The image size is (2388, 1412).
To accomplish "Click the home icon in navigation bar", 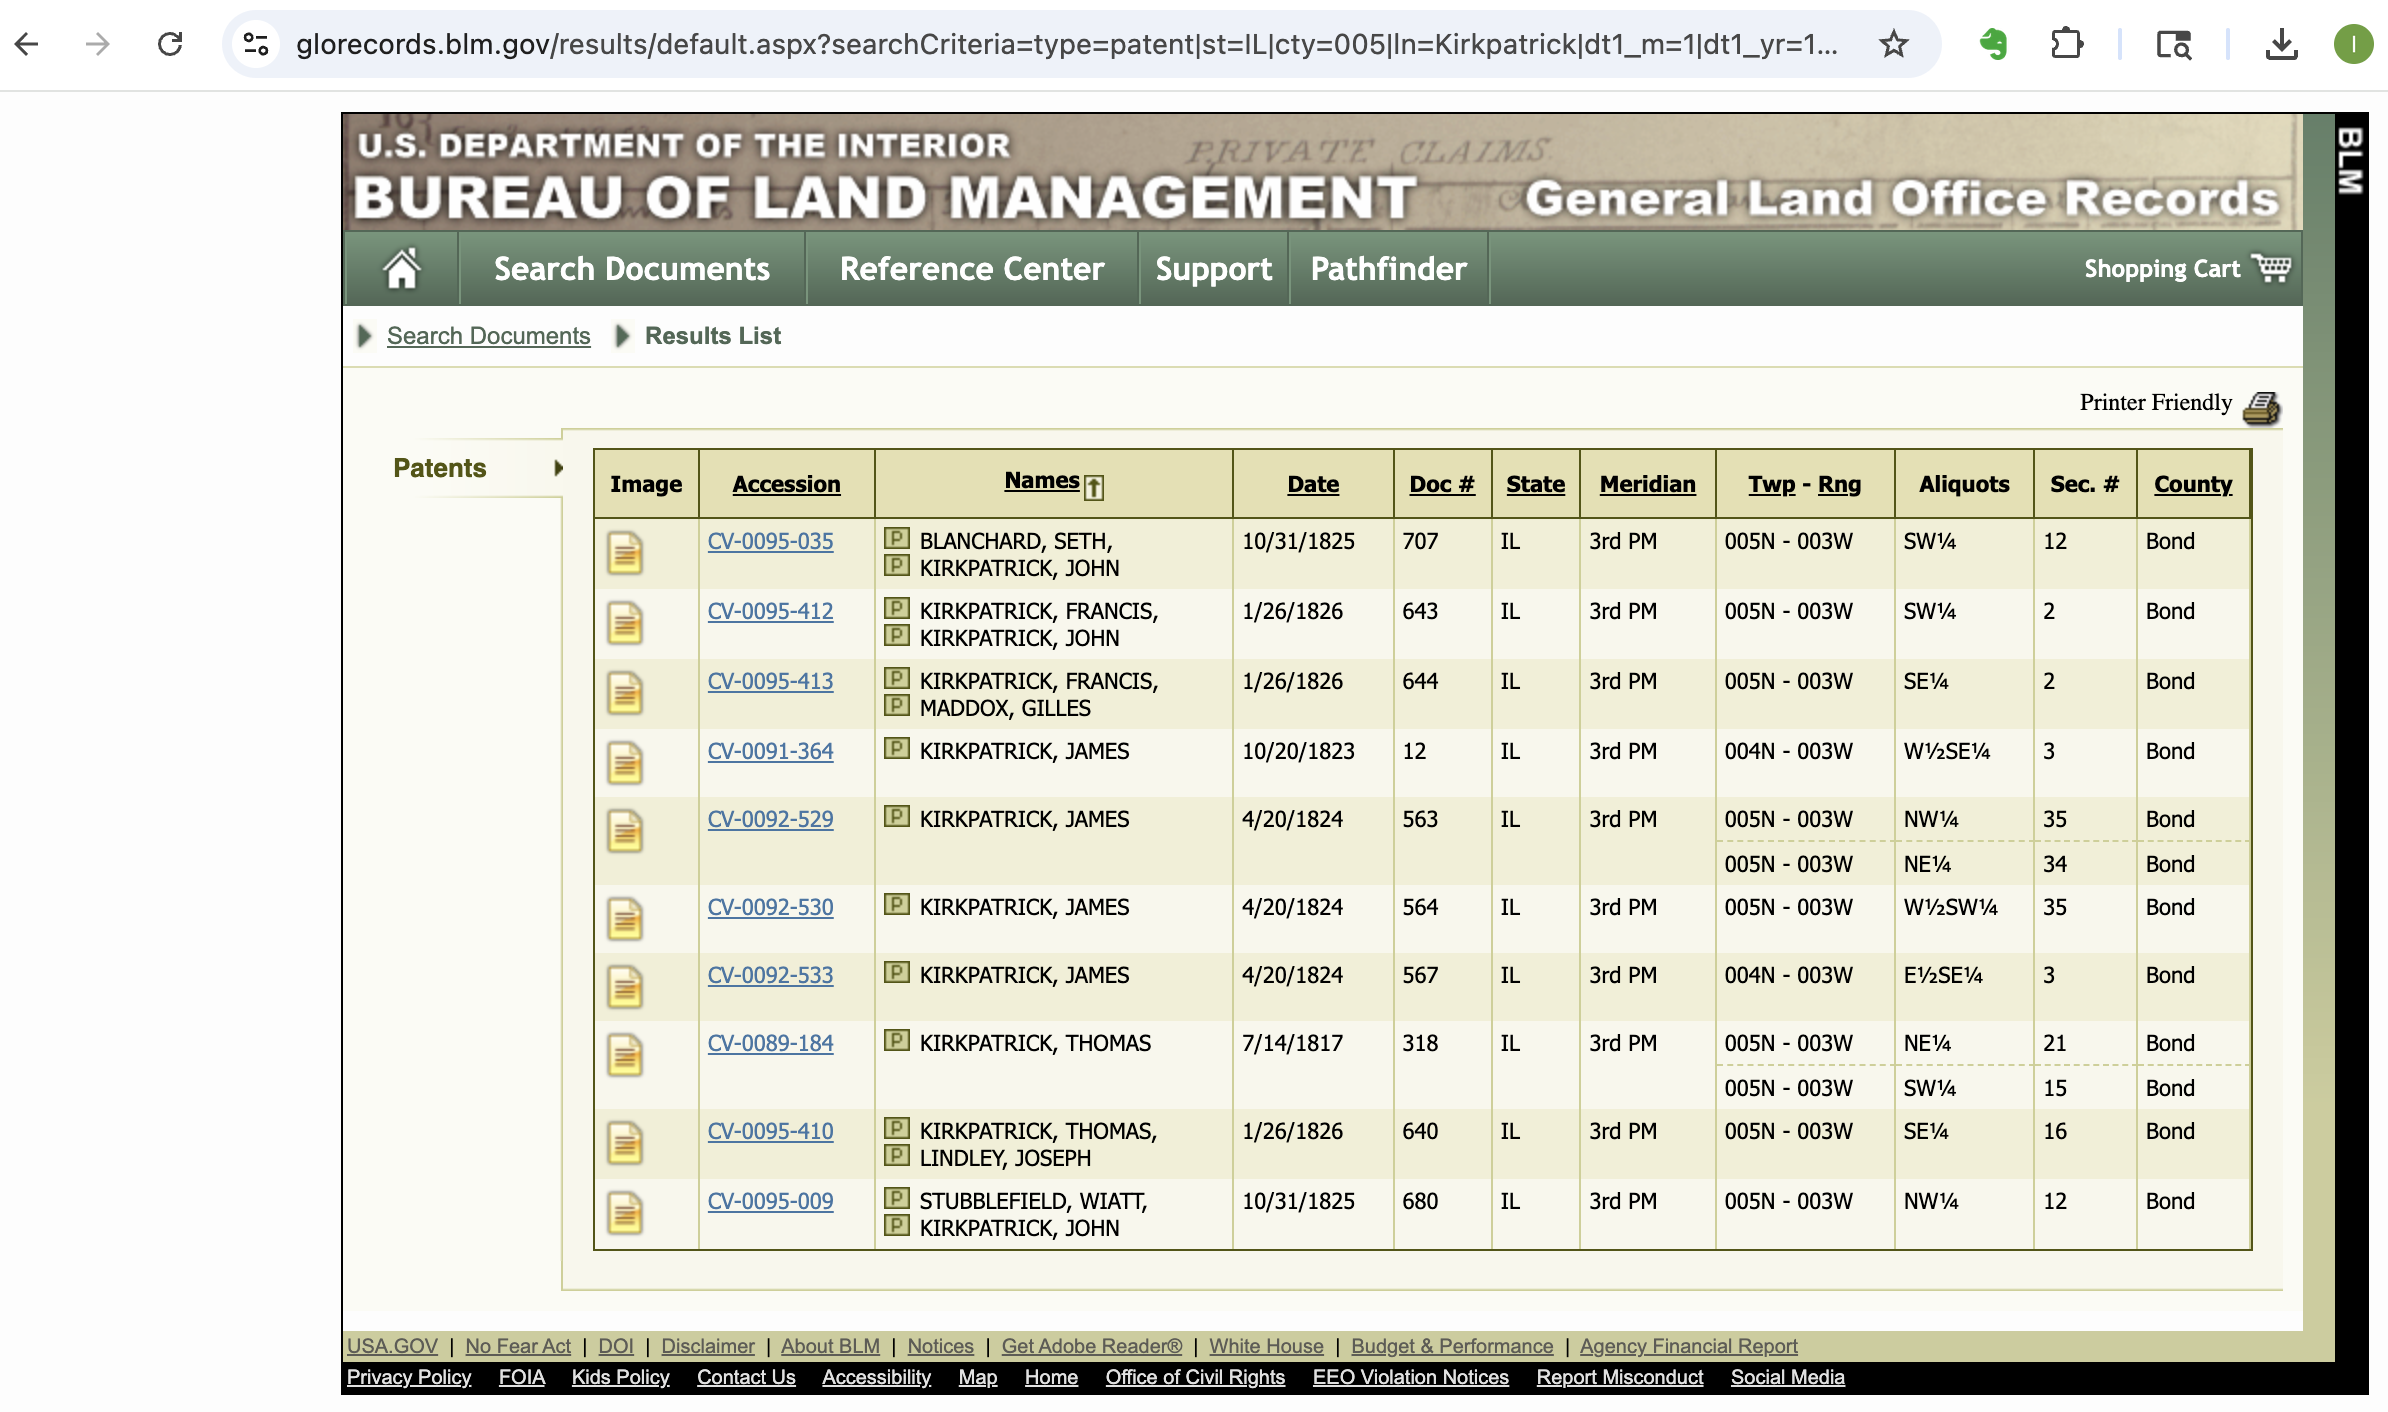I will [402, 268].
